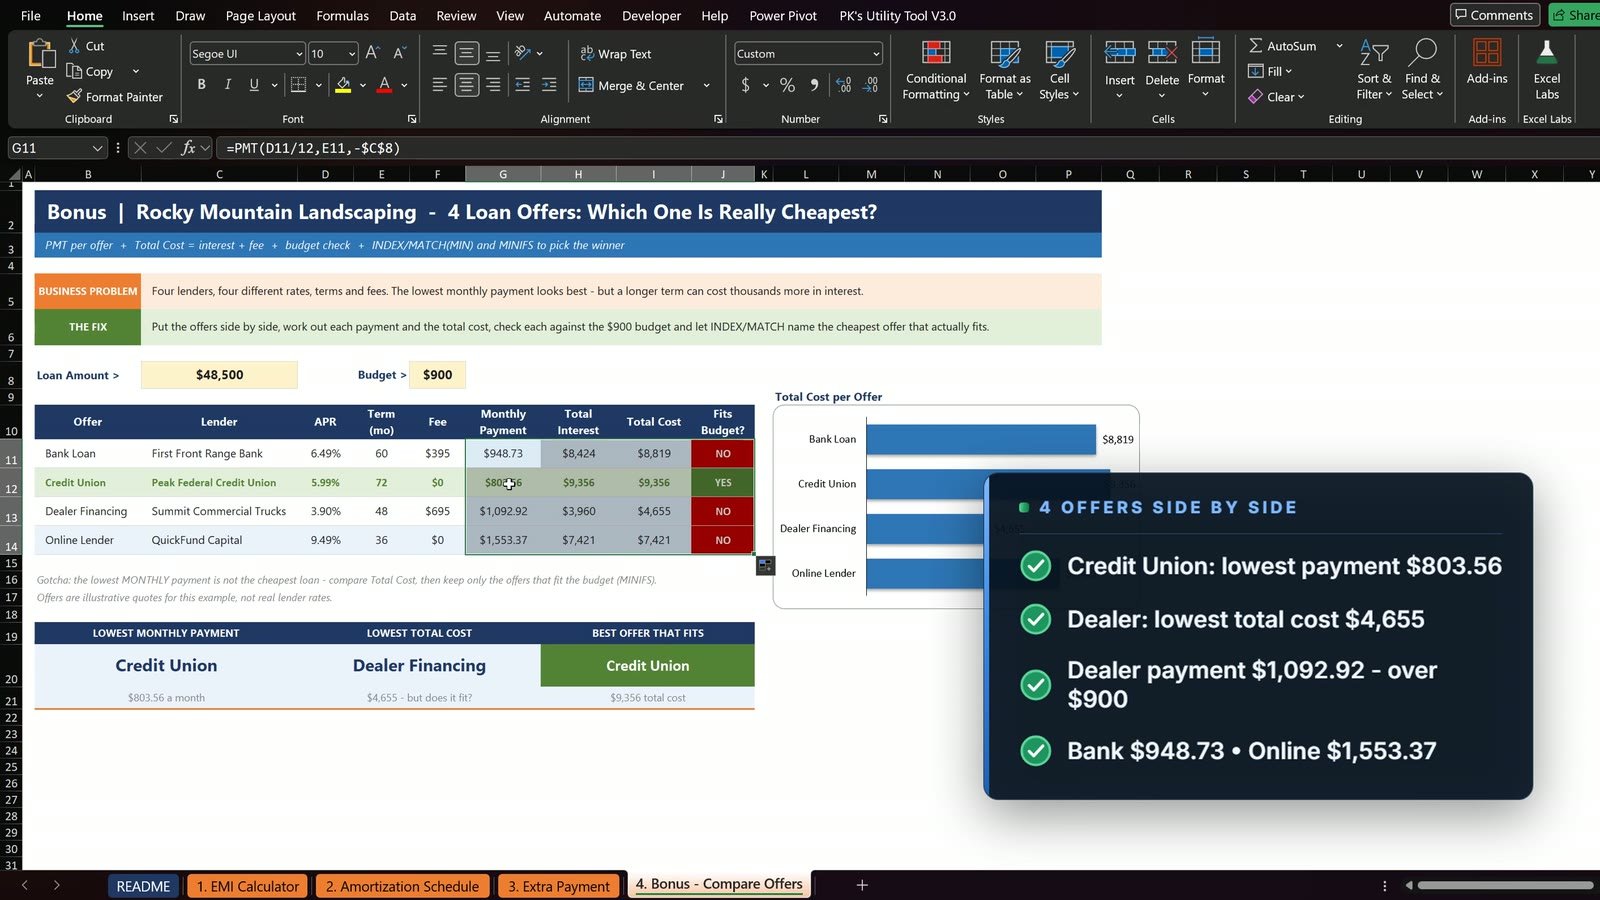Image resolution: width=1600 pixels, height=900 pixels.
Task: Expand the Custom number format dropdown
Action: click(876, 54)
